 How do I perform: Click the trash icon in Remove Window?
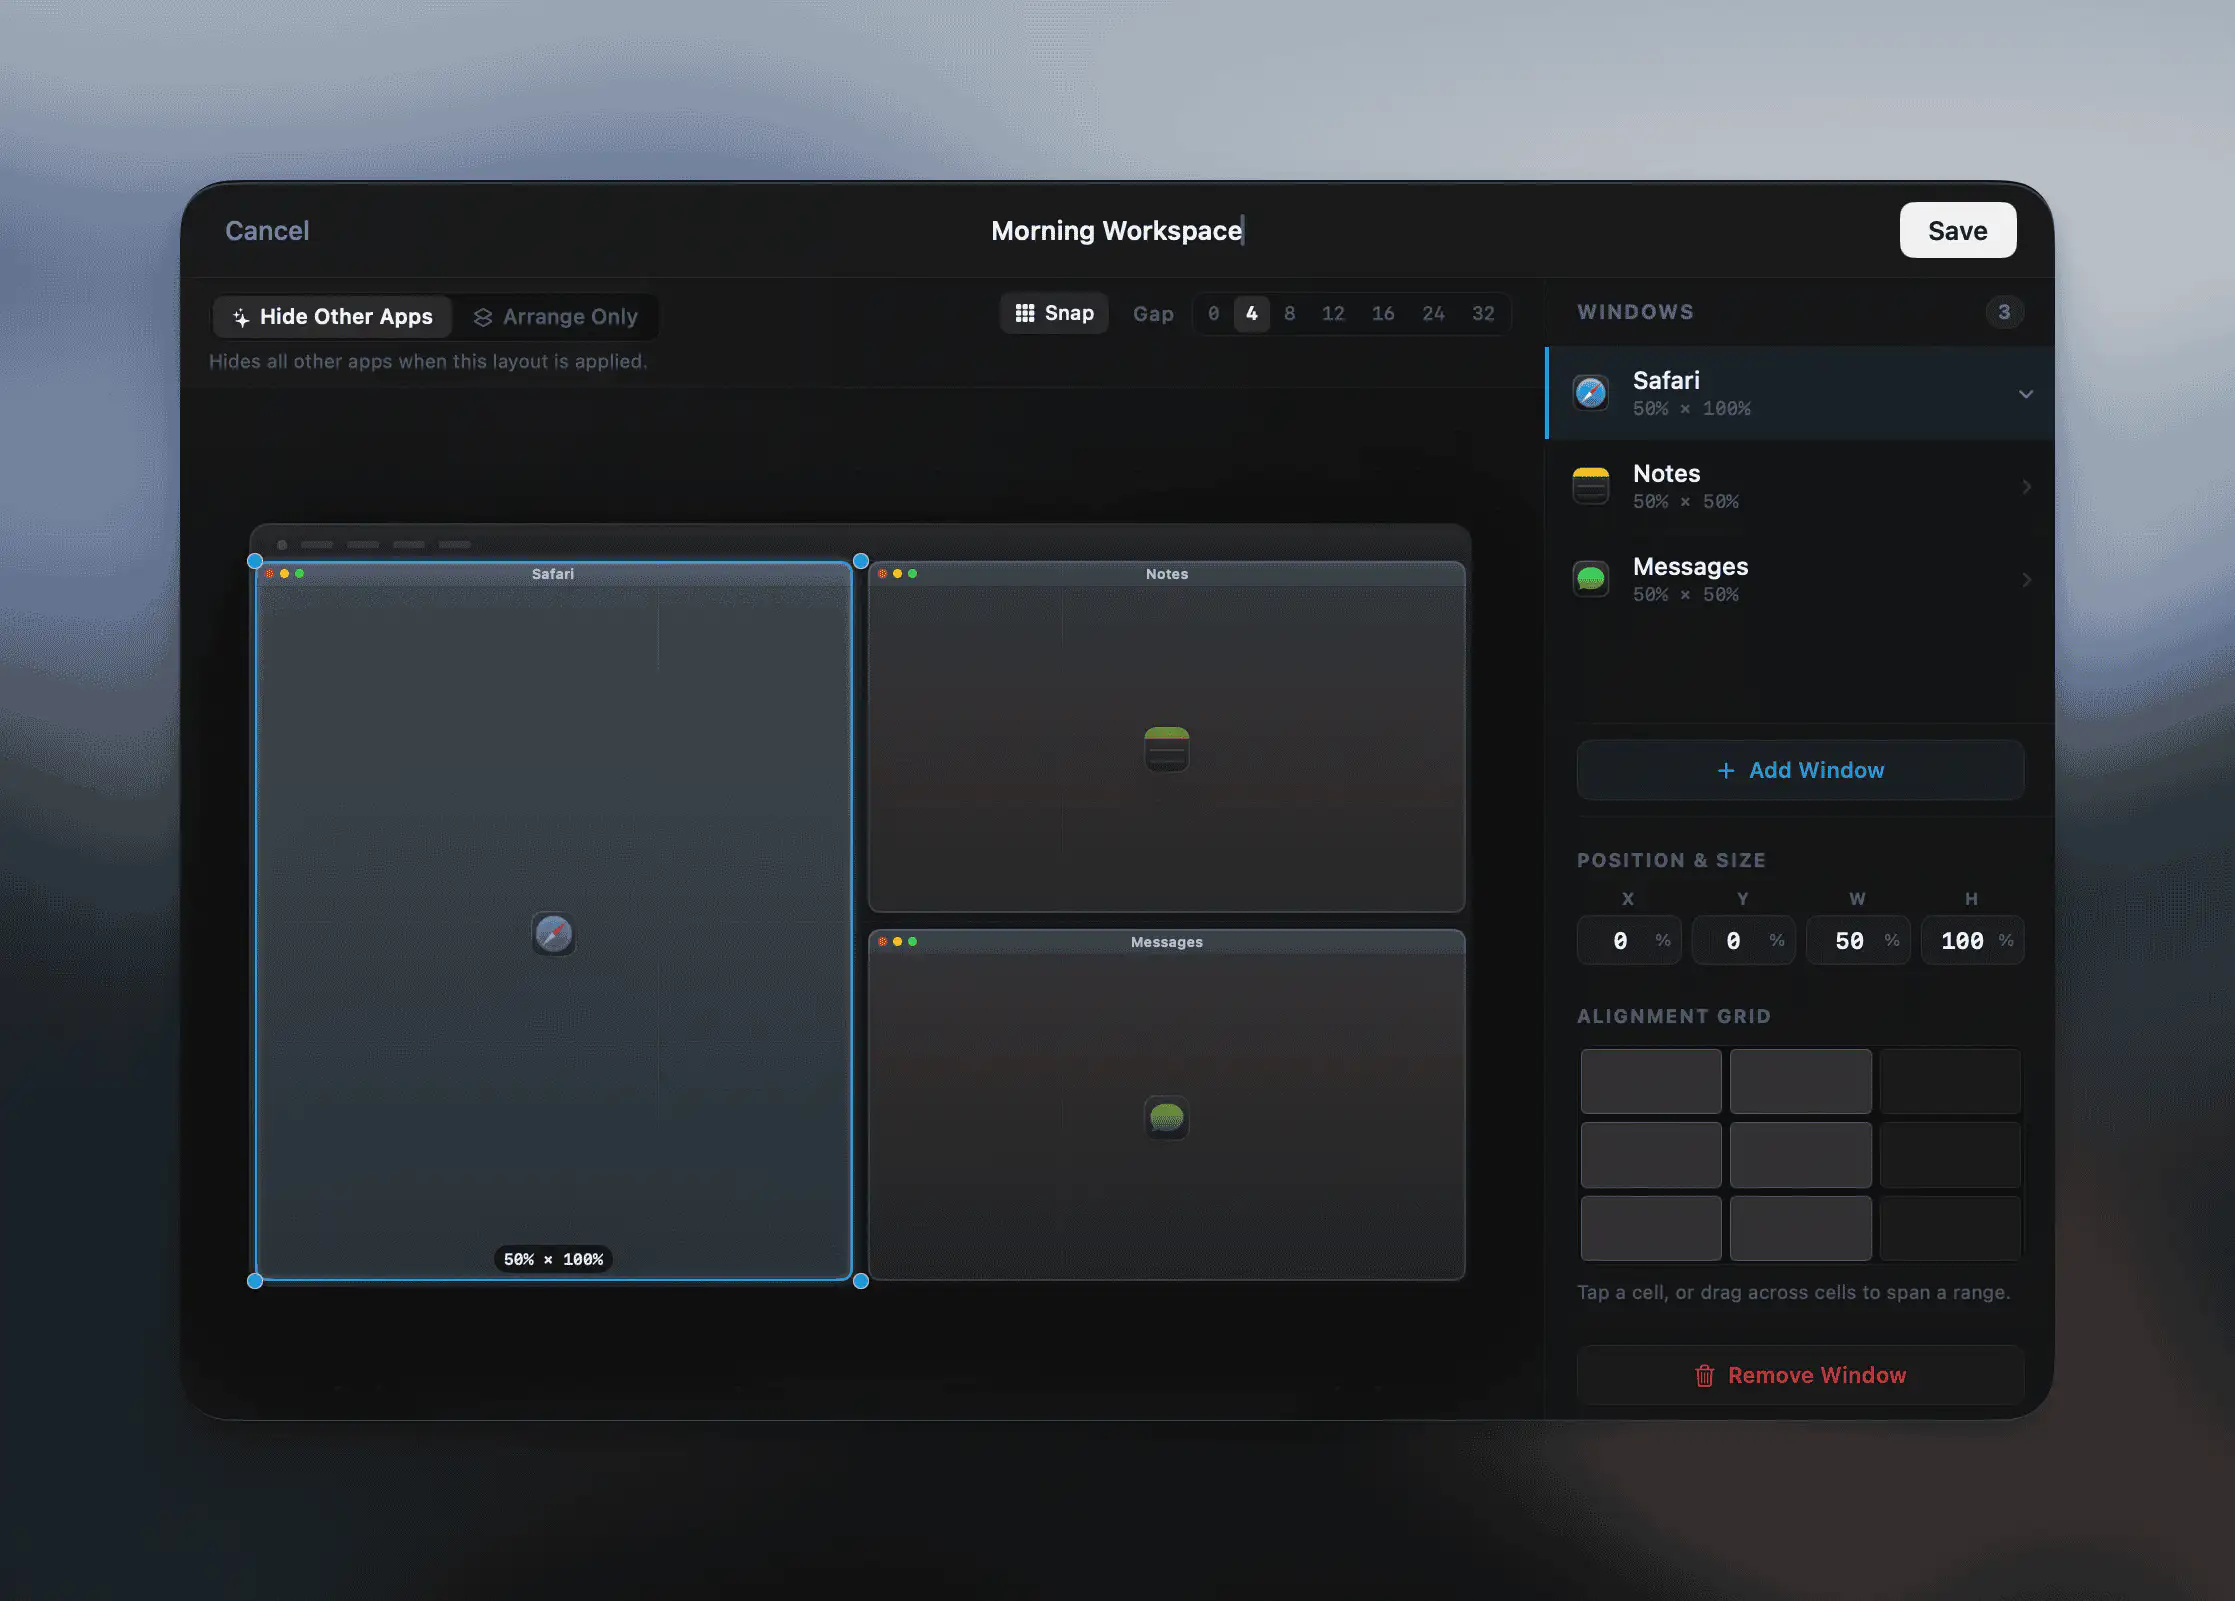coord(1705,1376)
